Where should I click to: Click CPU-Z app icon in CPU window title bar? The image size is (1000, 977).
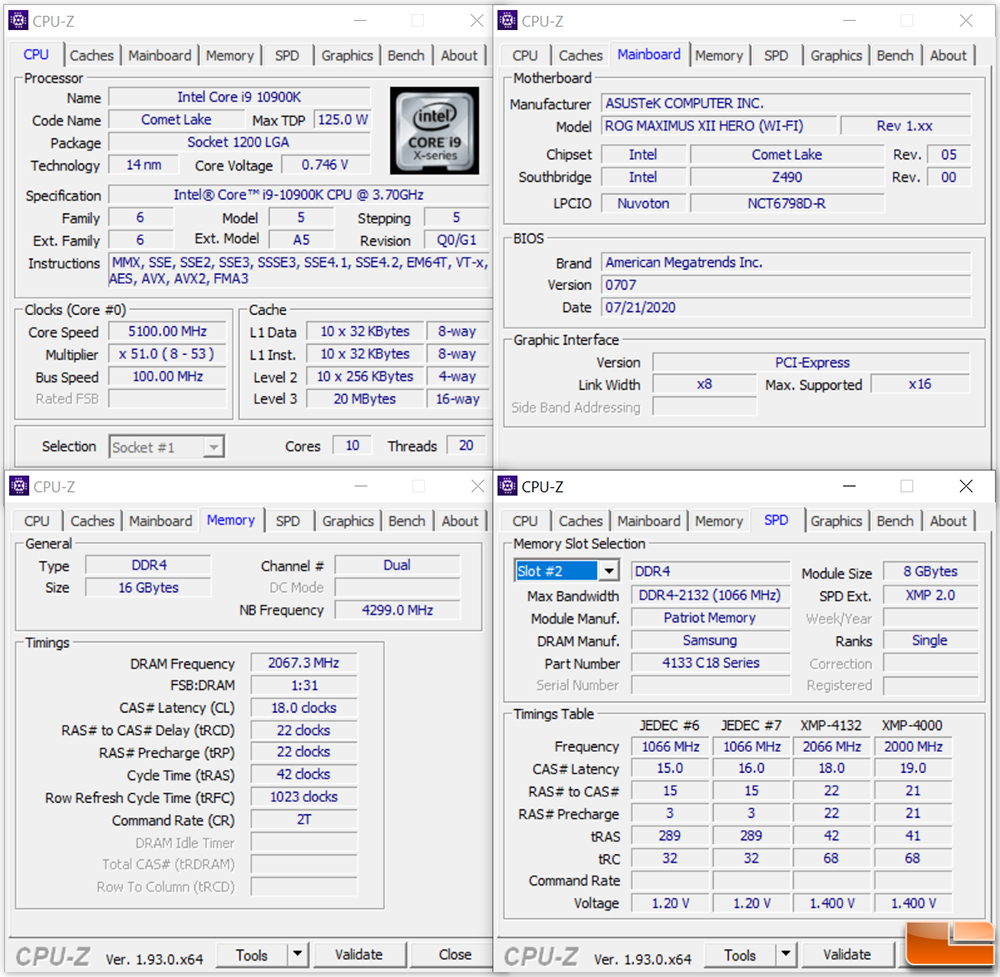click(18, 21)
